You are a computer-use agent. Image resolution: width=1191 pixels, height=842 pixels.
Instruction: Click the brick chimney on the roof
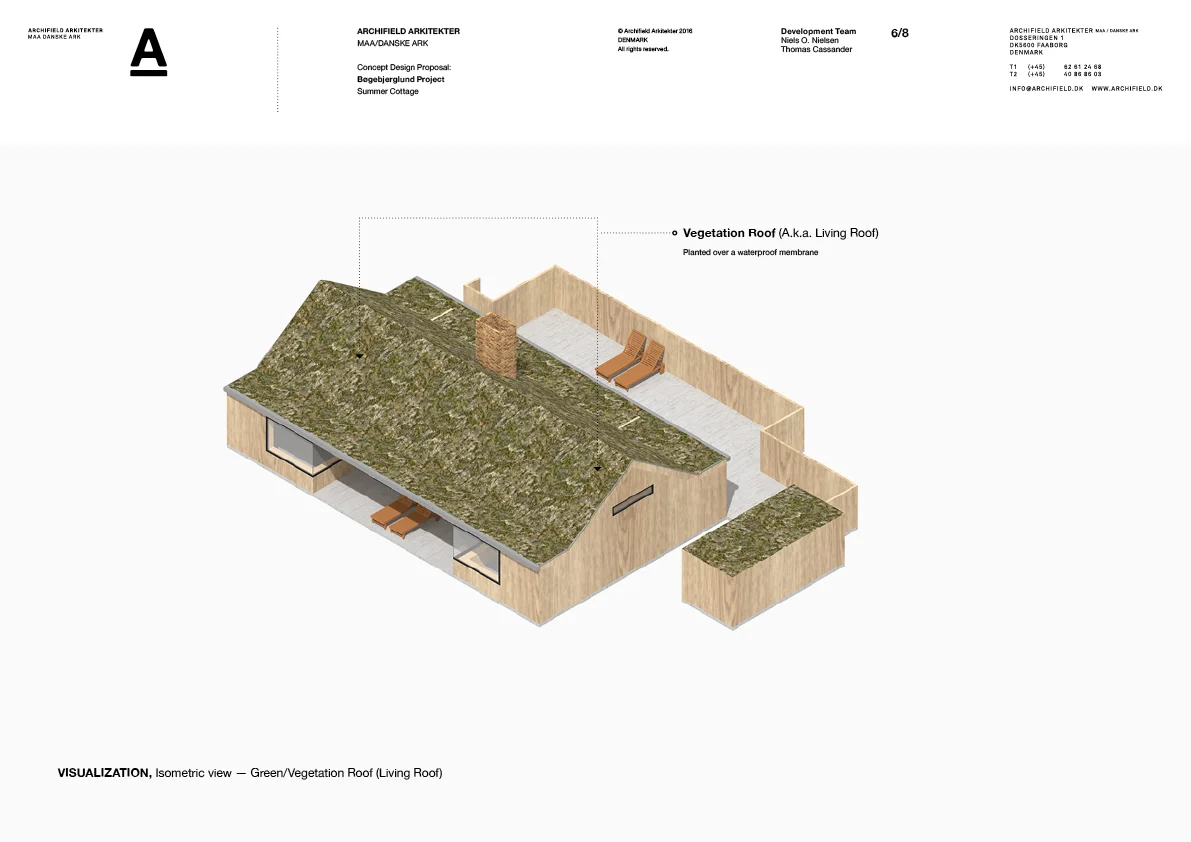click(498, 344)
